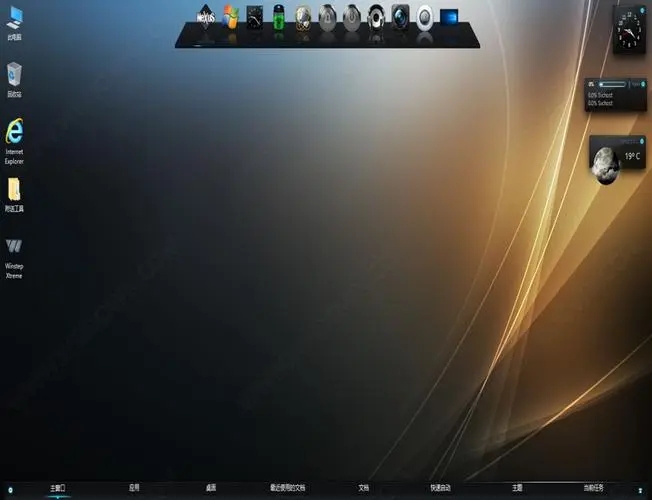Select the 快速启动 tab
The height and width of the screenshot is (500, 652).
(440, 488)
